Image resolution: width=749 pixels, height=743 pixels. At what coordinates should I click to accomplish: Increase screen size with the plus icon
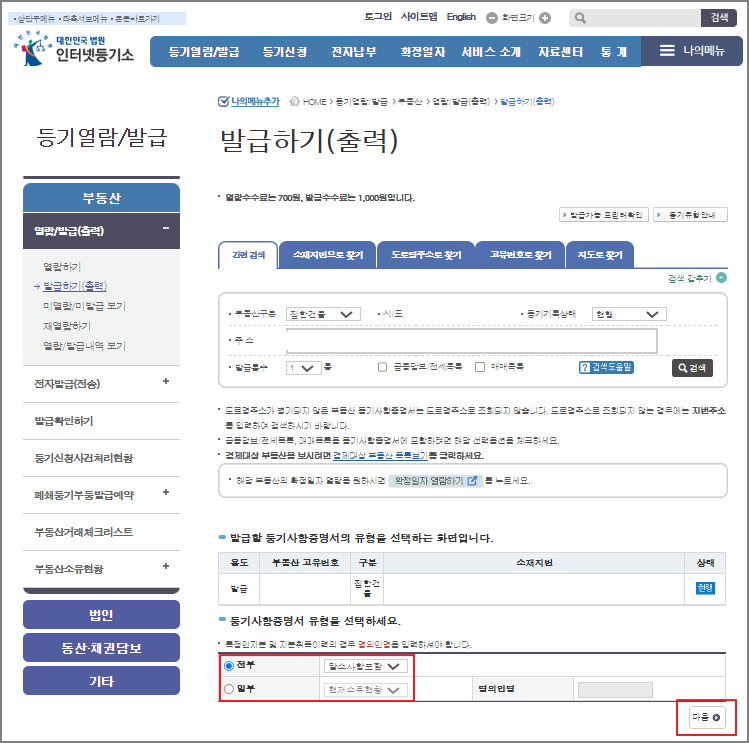coord(545,18)
